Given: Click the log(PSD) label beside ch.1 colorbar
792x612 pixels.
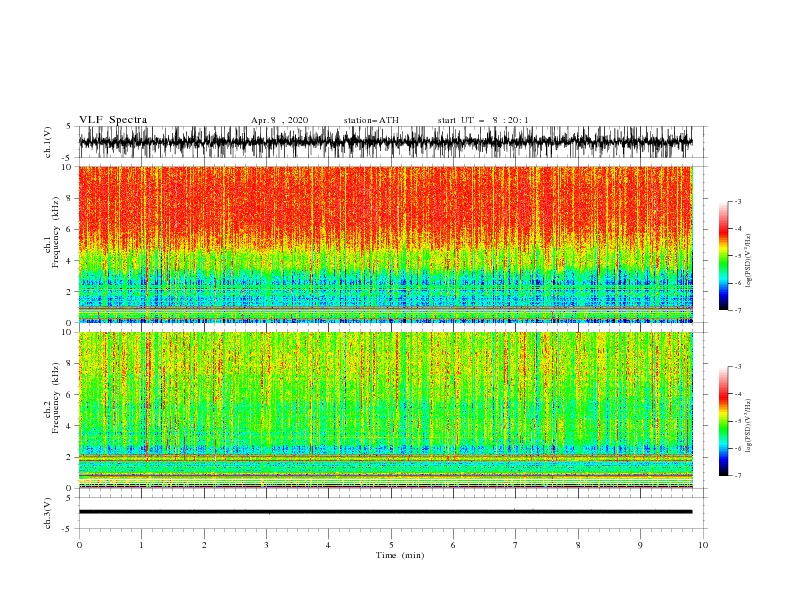Looking at the screenshot, I should [748, 261].
